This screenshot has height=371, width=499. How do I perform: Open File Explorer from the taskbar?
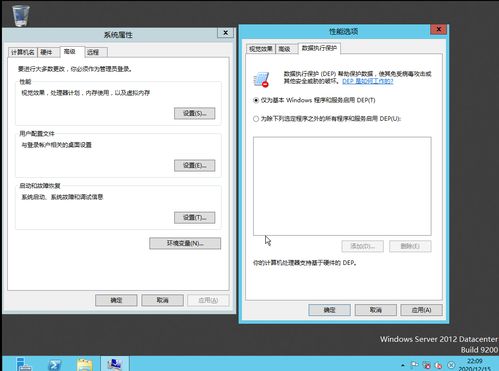pyautogui.click(x=85, y=364)
